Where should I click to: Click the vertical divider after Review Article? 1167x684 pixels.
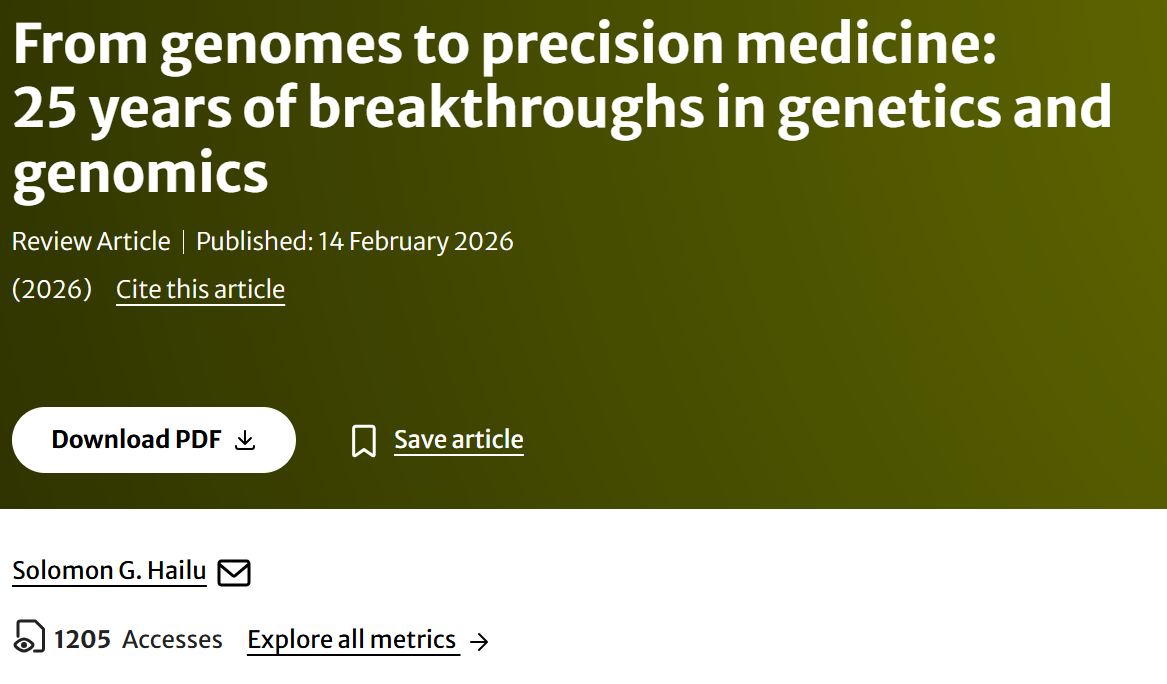click(x=183, y=242)
